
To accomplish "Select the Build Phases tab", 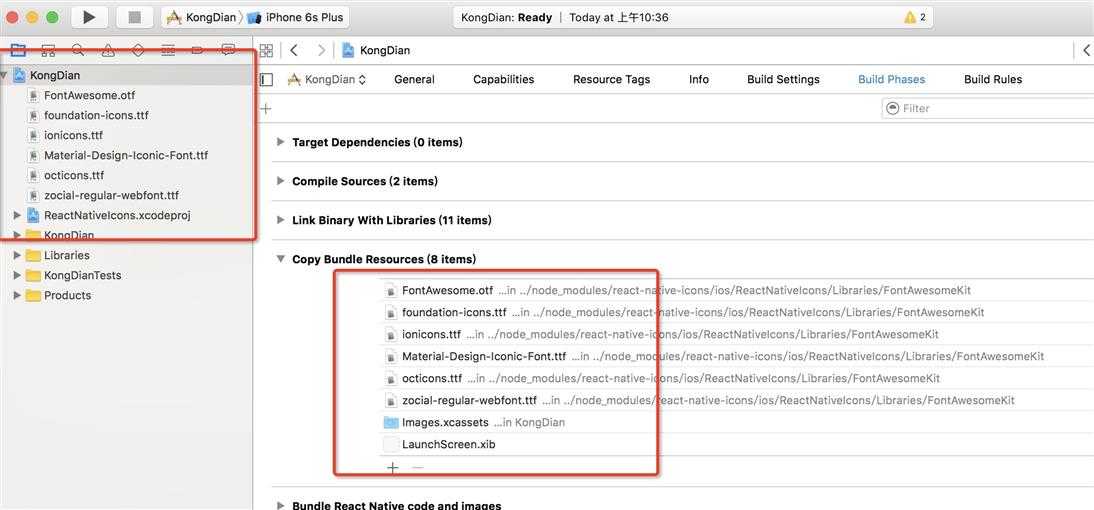I will tap(892, 80).
